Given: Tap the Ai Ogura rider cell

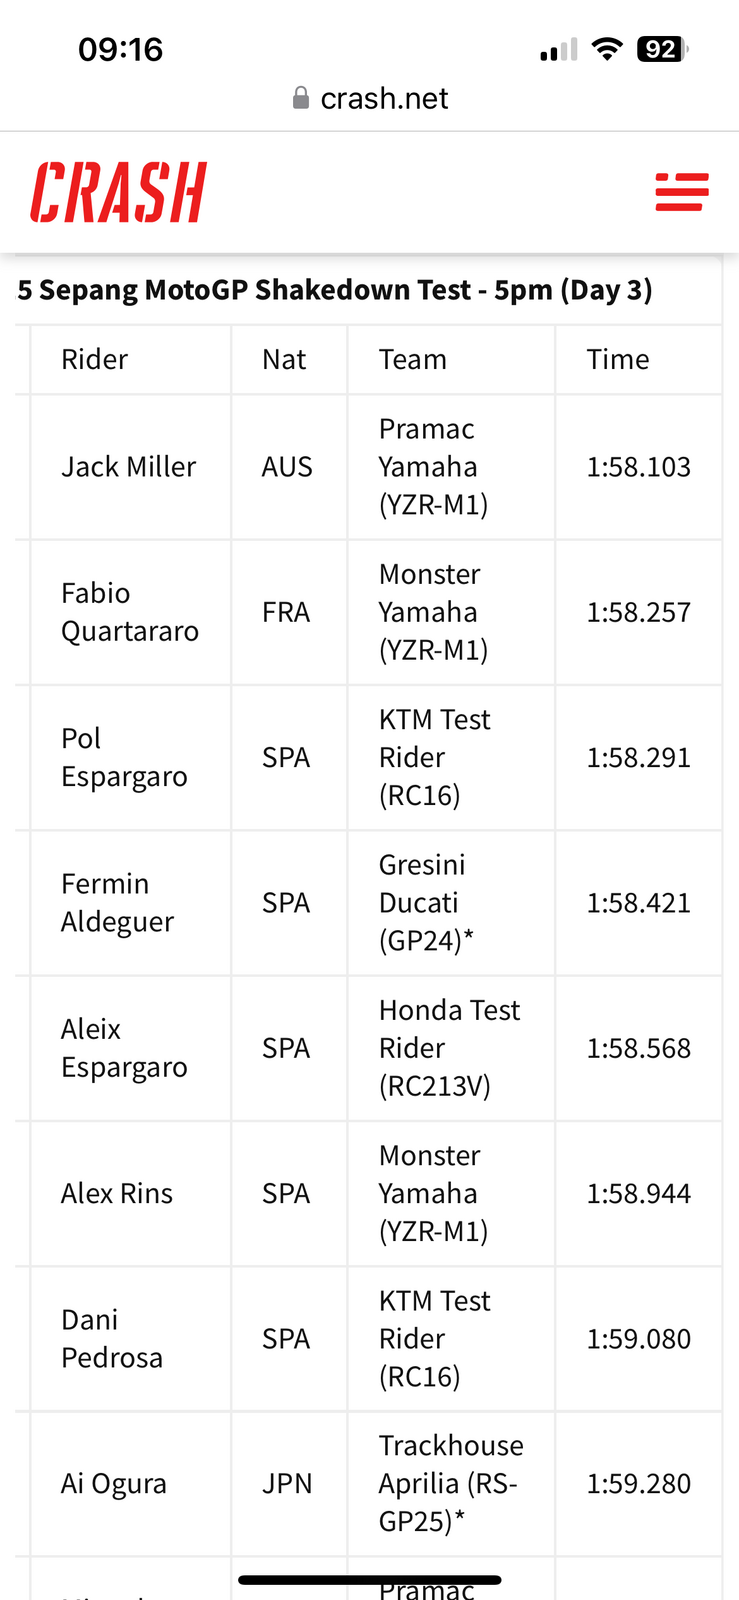Looking at the screenshot, I should tap(131, 1484).
